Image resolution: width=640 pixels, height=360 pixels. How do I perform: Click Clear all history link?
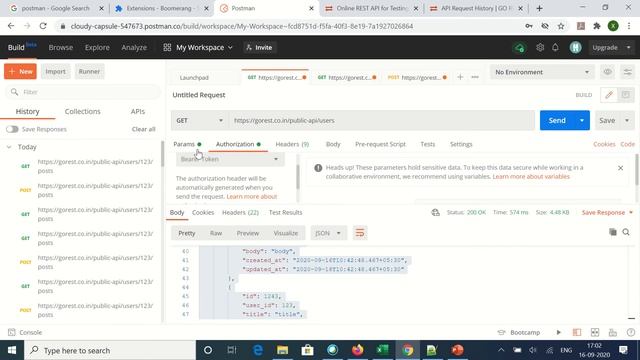pyautogui.click(x=144, y=129)
